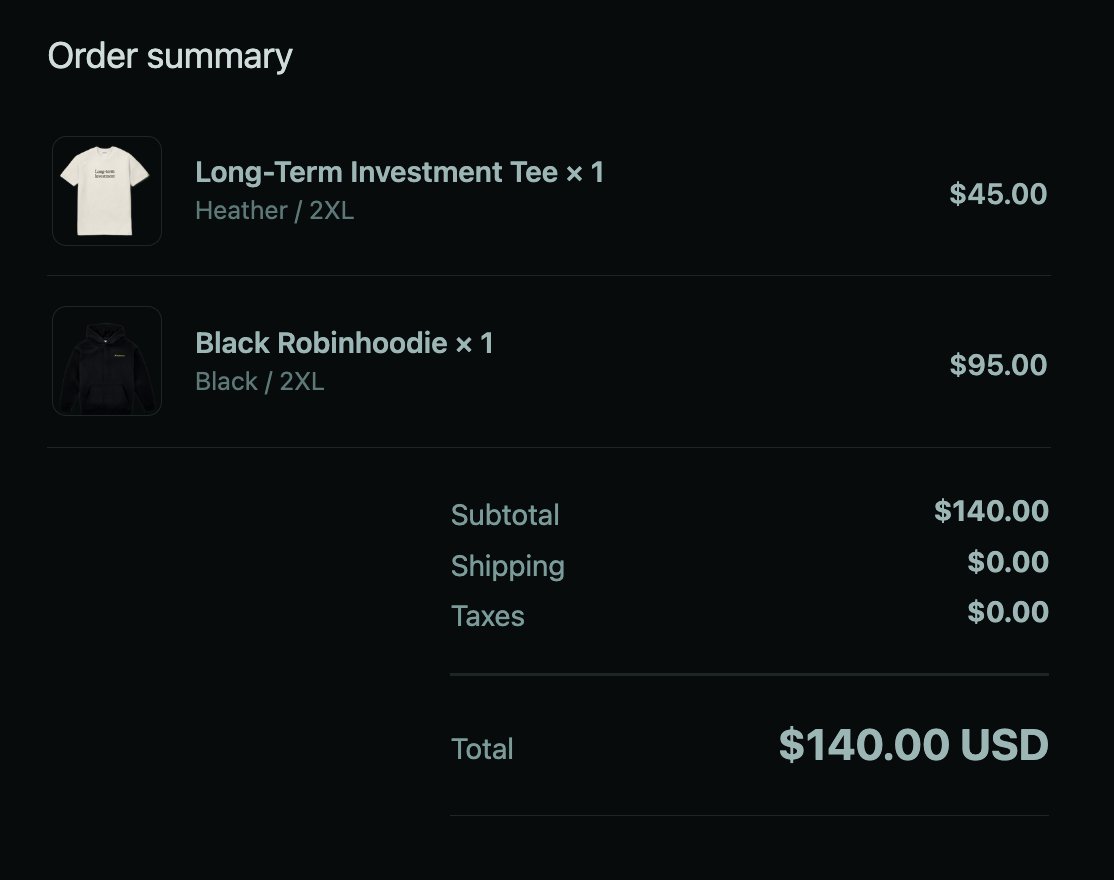
Task: Click the × 1 quantity after Black Robinhoodie
Action: [474, 343]
